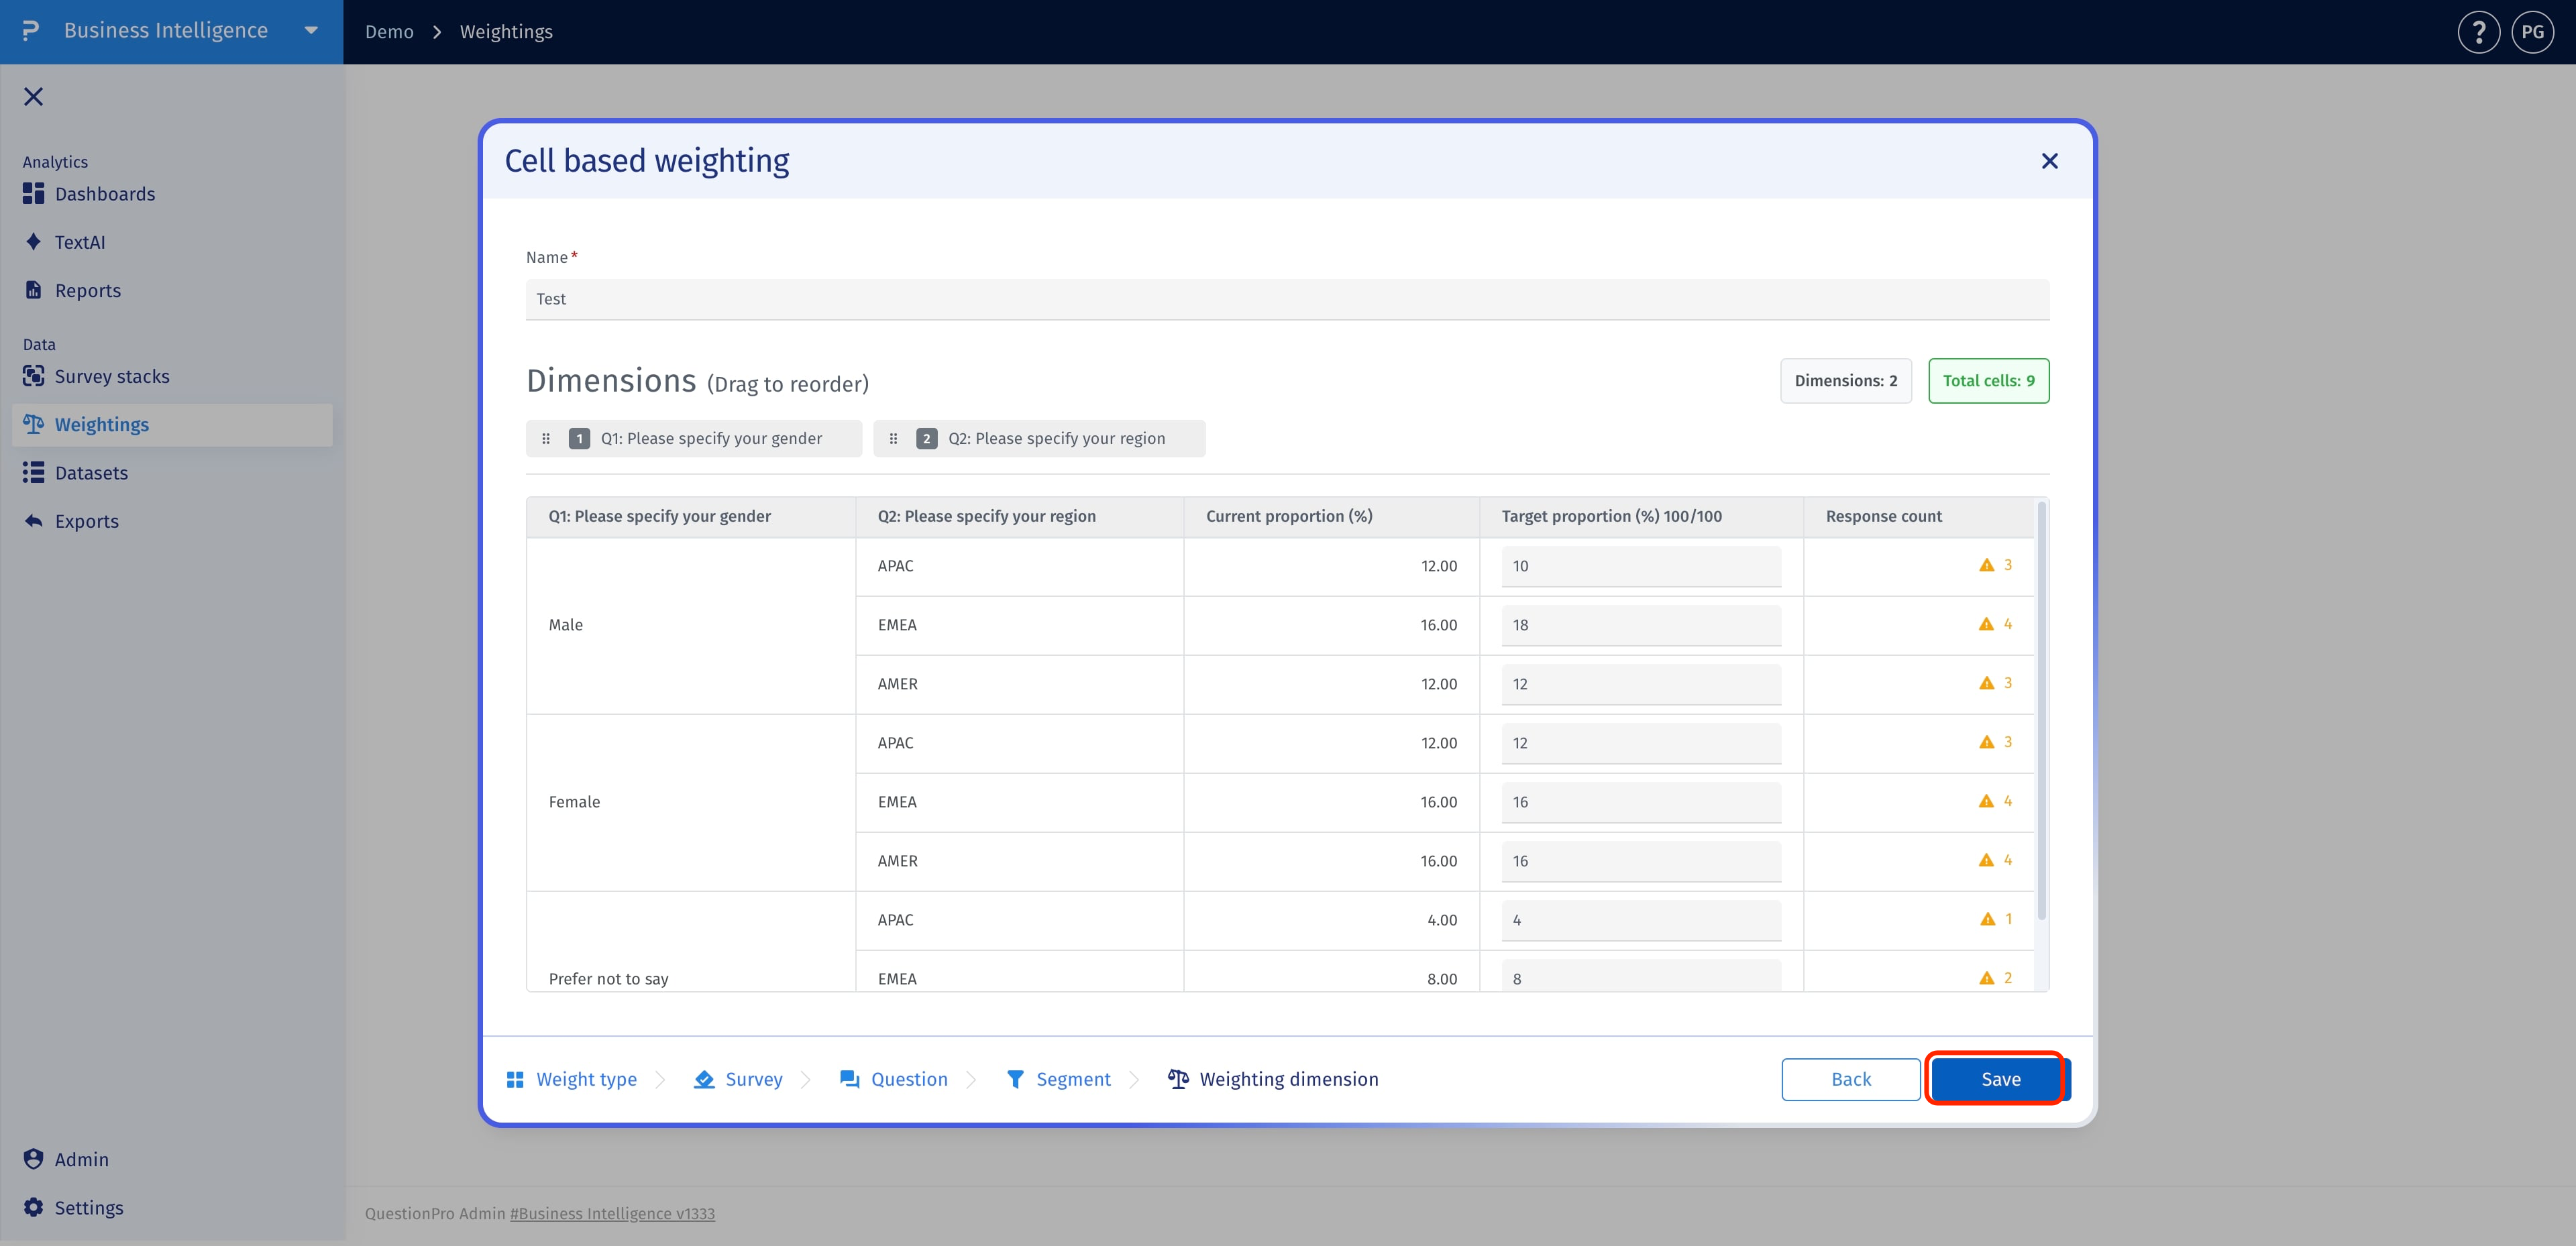Click the Name input field
The width and height of the screenshot is (2576, 1246).
pyautogui.click(x=1287, y=299)
